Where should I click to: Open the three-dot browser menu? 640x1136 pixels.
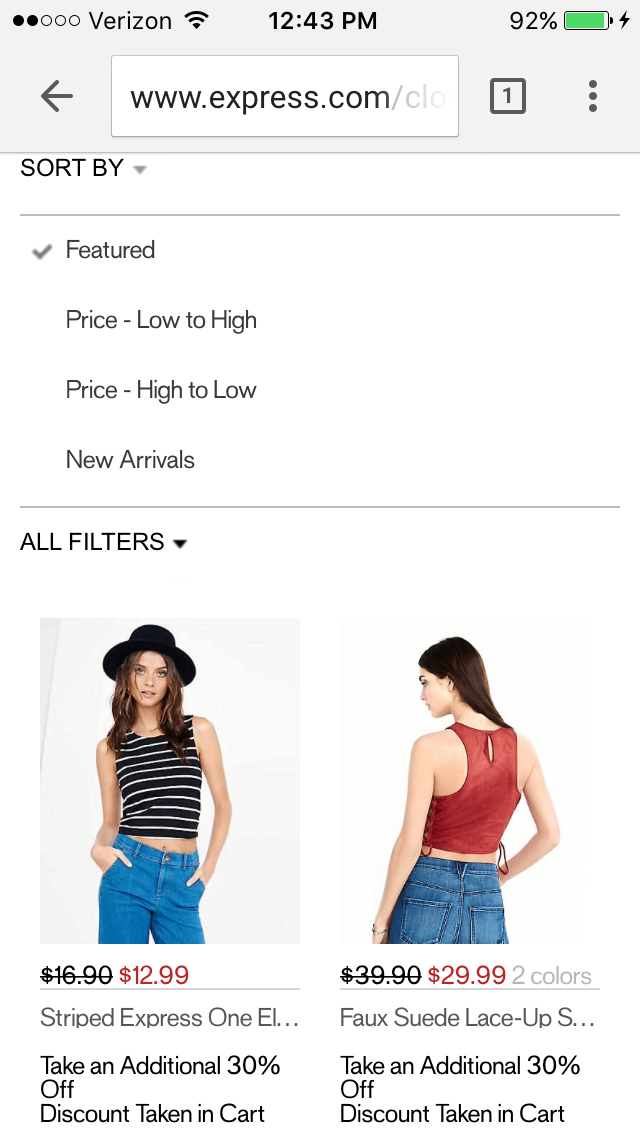click(x=592, y=96)
